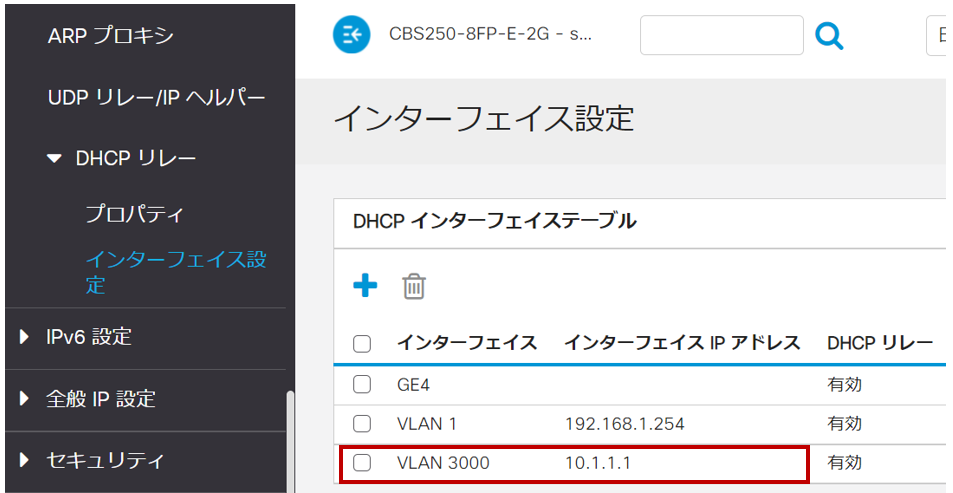Image resolution: width=953 pixels, height=493 pixels.
Task: Add a DHCP interface with plus icon
Action: point(365,285)
